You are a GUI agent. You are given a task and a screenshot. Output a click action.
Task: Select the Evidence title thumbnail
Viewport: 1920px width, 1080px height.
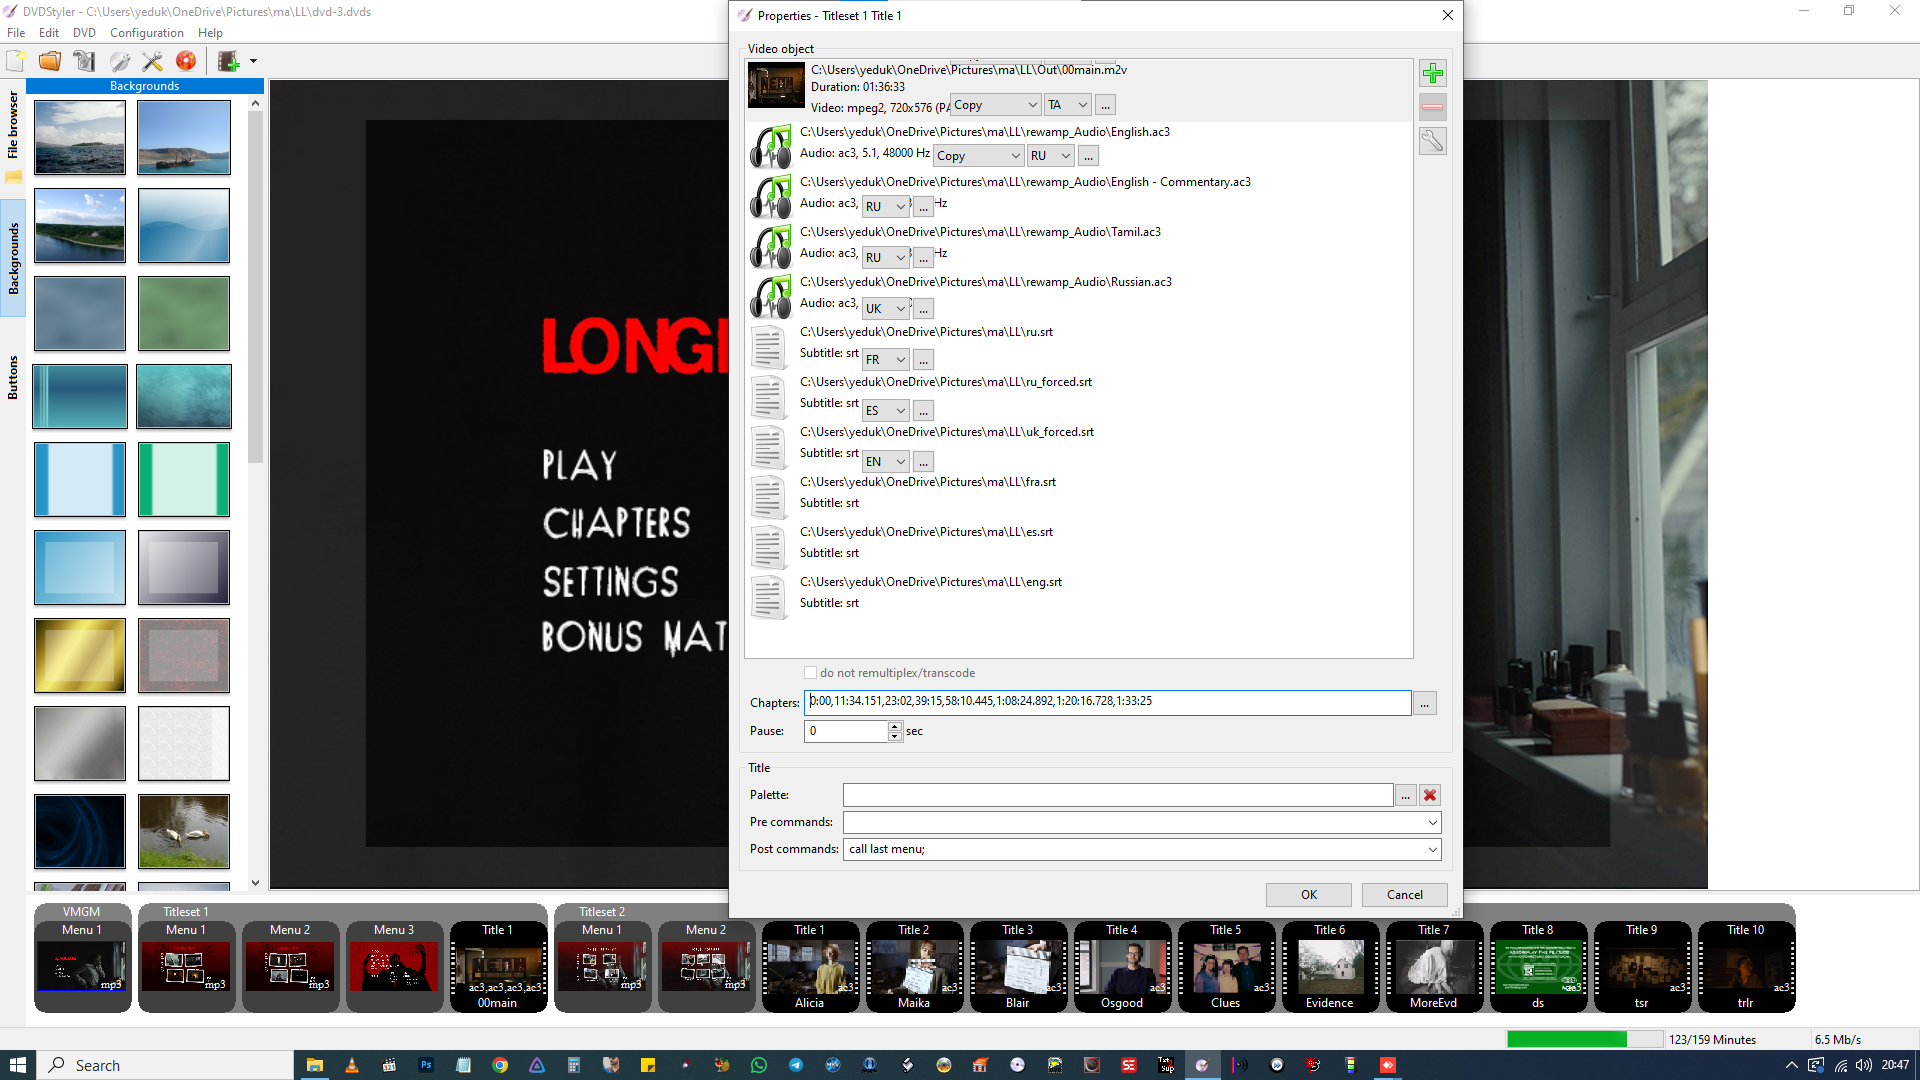click(x=1330, y=966)
